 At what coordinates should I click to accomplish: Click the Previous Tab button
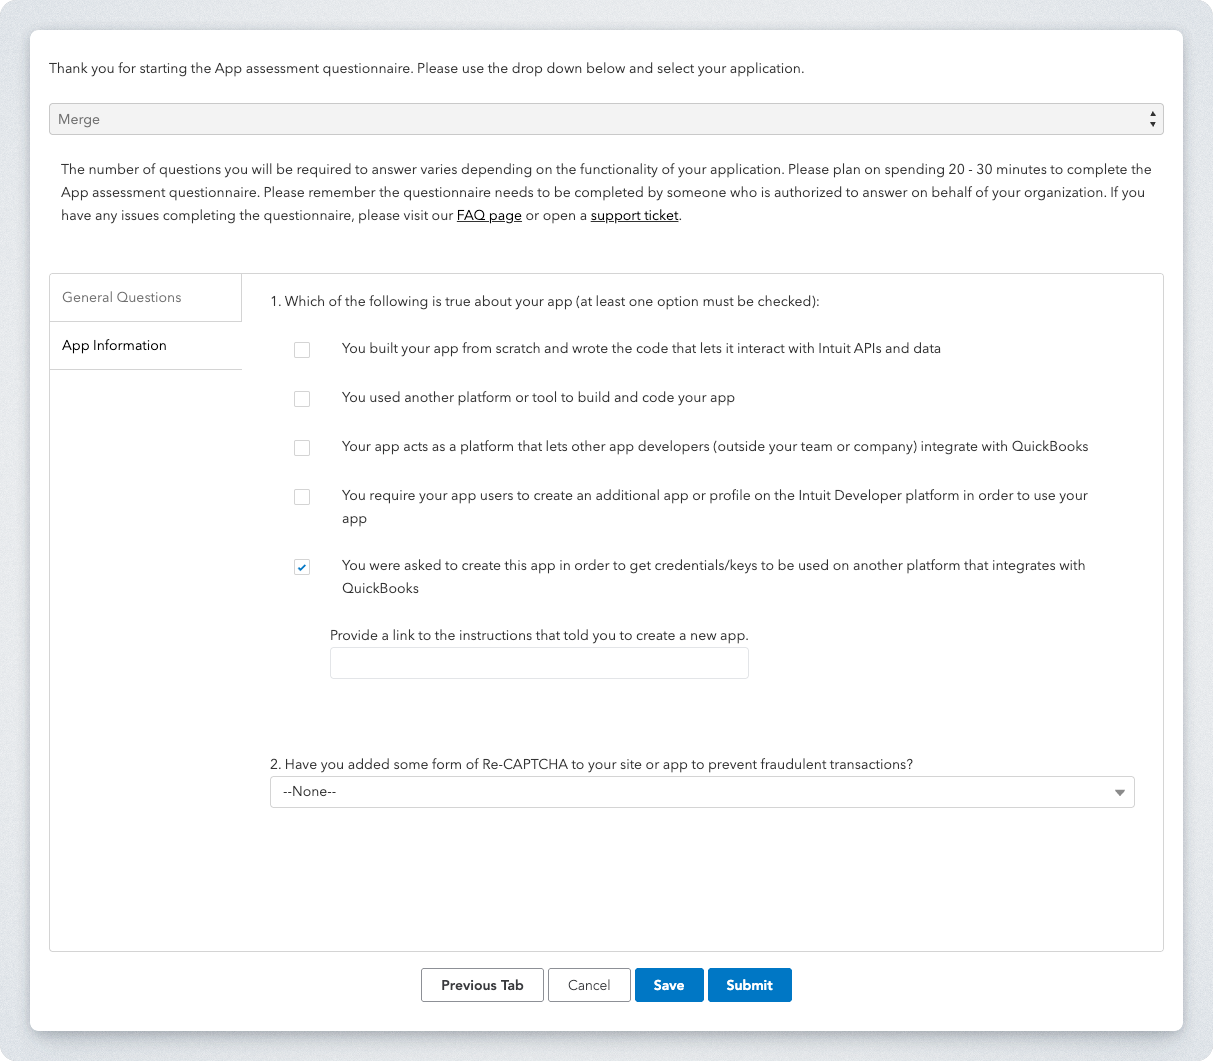tap(482, 985)
